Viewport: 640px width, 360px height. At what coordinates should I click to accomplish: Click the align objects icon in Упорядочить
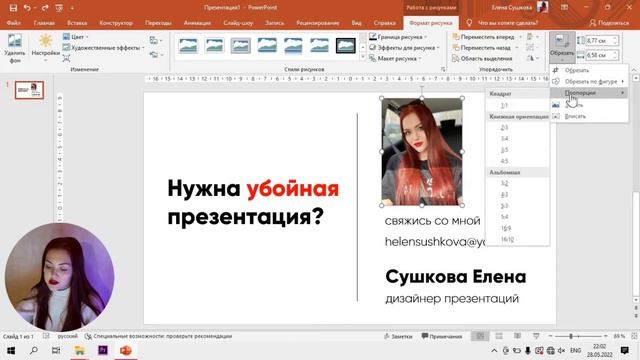click(x=532, y=37)
